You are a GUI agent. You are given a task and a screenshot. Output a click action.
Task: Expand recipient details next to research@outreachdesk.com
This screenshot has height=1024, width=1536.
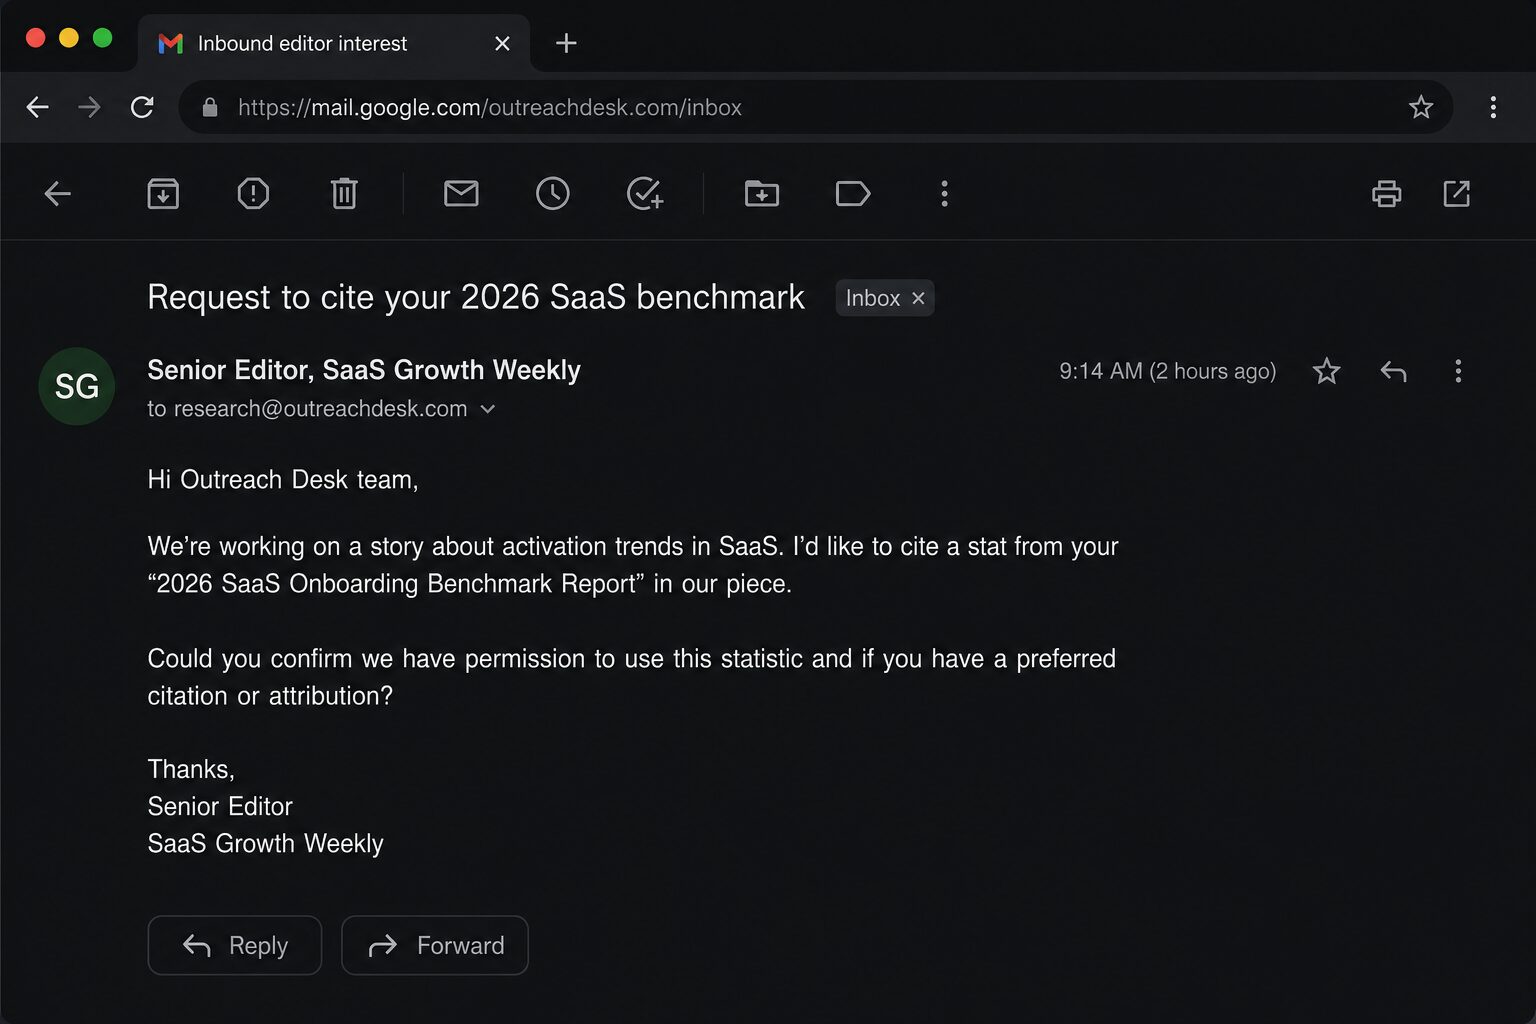487,409
